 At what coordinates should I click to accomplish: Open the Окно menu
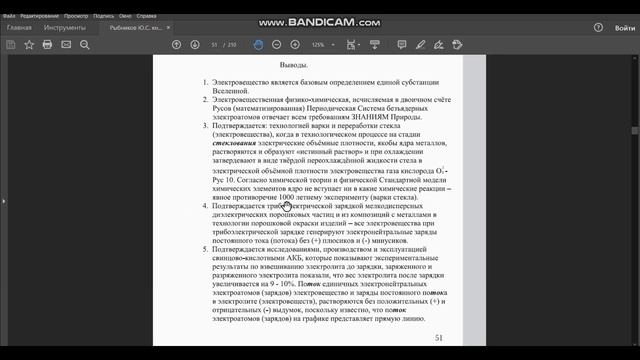click(125, 16)
